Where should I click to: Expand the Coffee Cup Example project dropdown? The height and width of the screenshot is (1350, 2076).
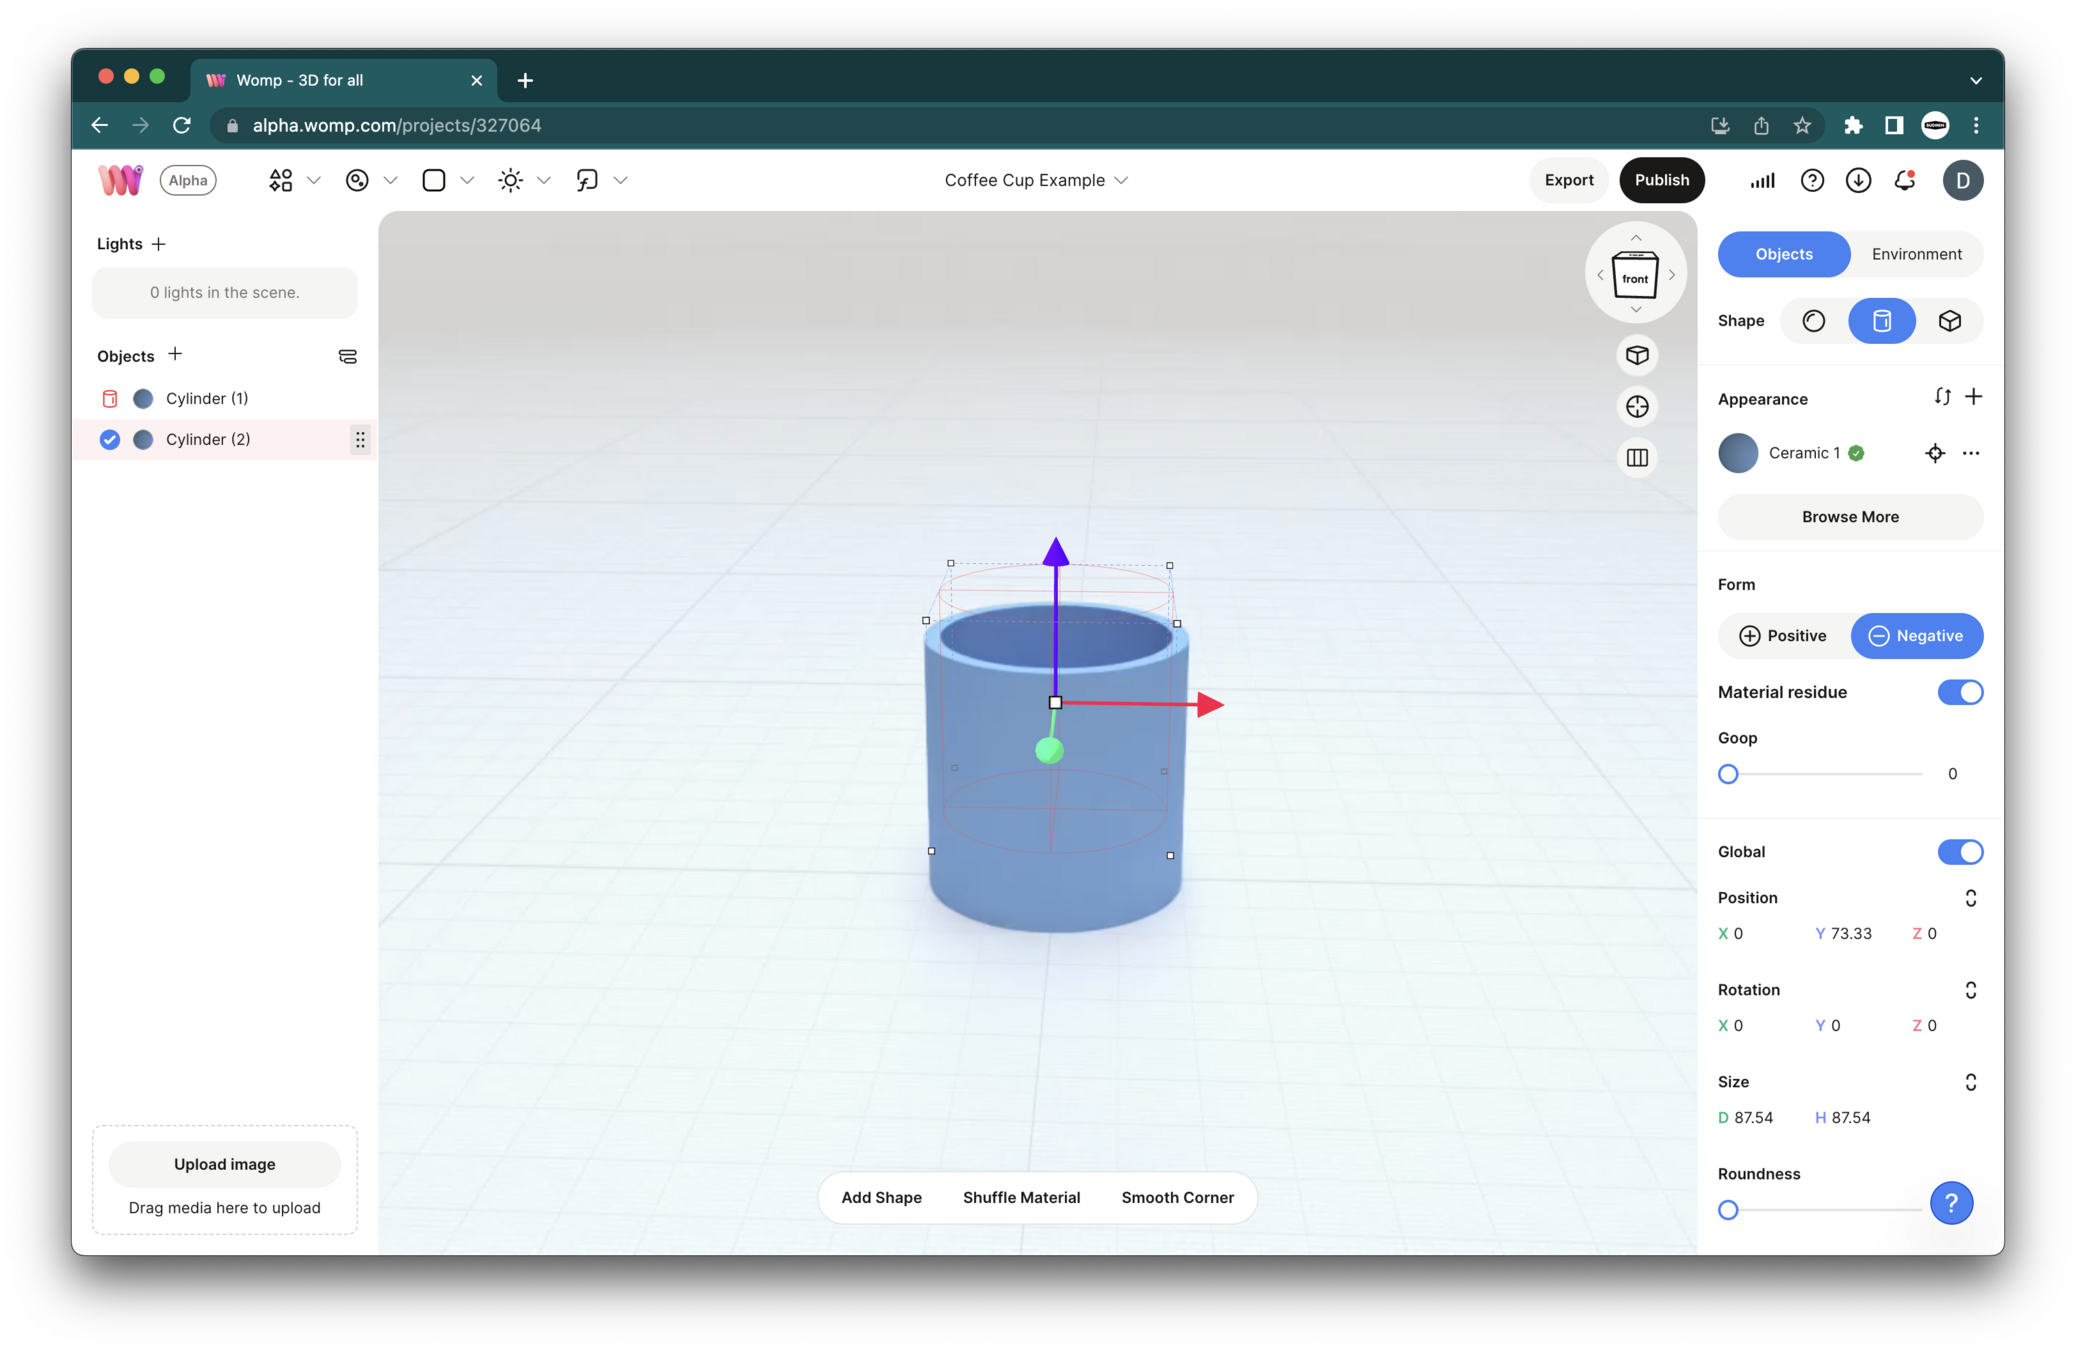(x=1122, y=180)
